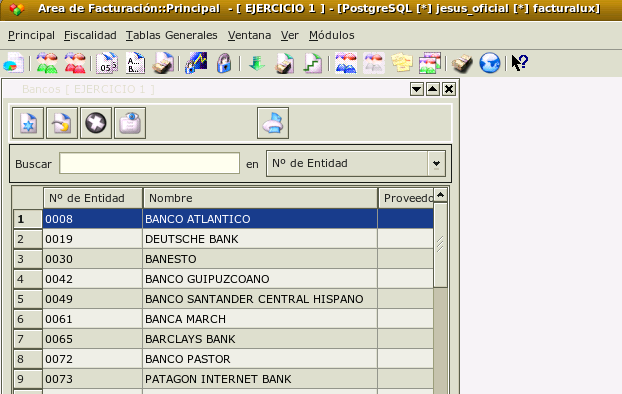
Task: Click the standalone blue padlock toolbar icon
Action: pyautogui.click(x=224, y=63)
